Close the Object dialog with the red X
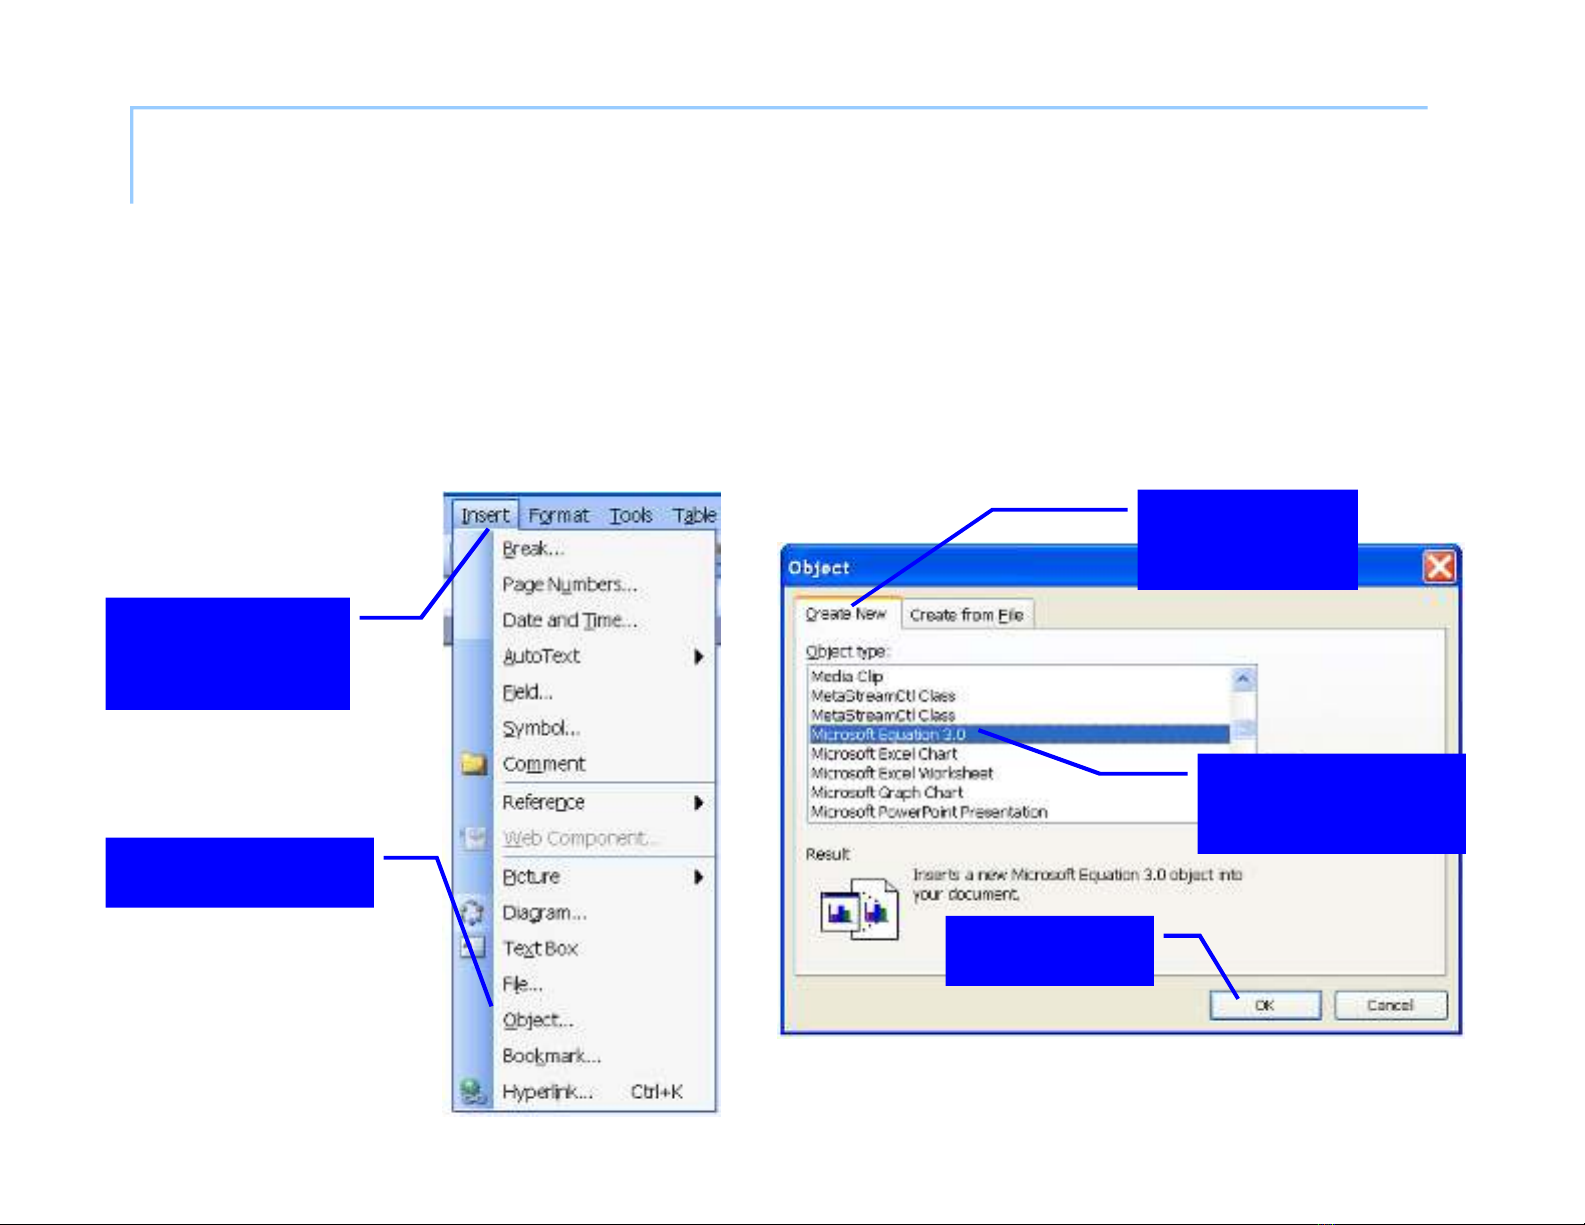Screen dimensions: 1585x1225 point(1439,568)
